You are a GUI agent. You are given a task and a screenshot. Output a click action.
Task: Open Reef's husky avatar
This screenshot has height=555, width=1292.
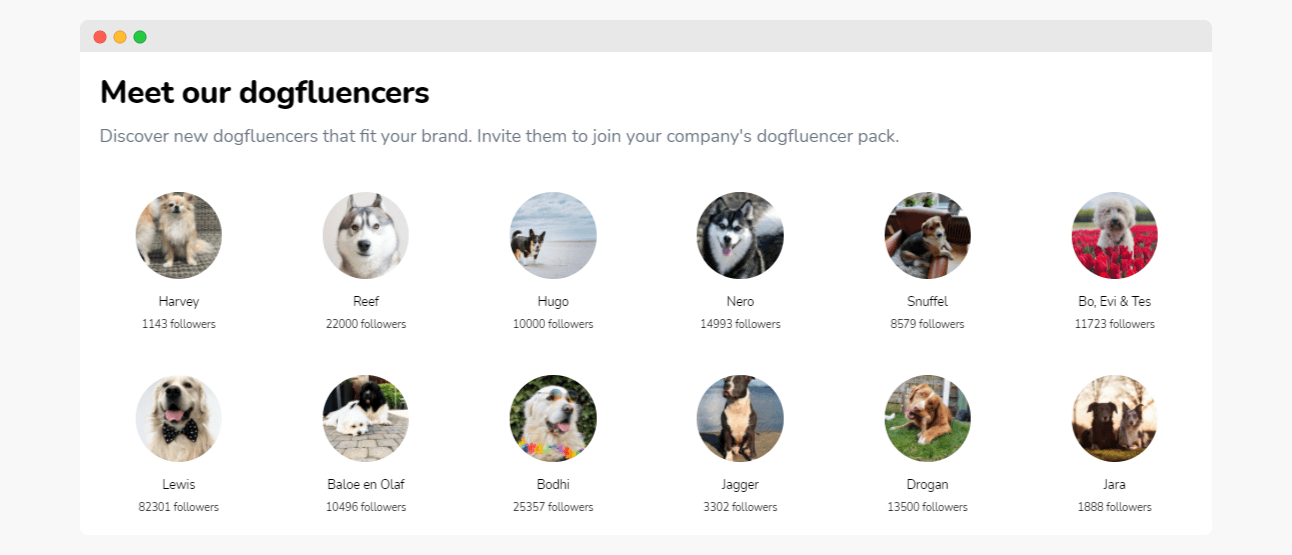click(366, 235)
